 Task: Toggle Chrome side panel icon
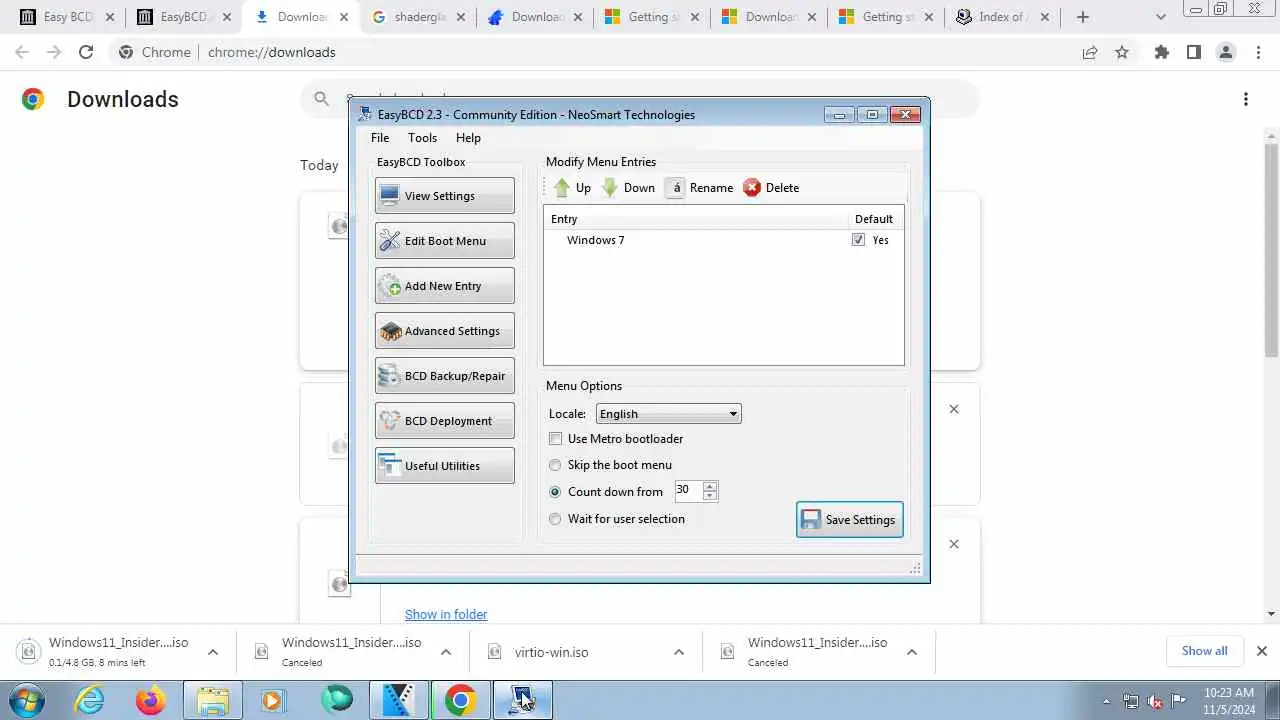[1194, 52]
